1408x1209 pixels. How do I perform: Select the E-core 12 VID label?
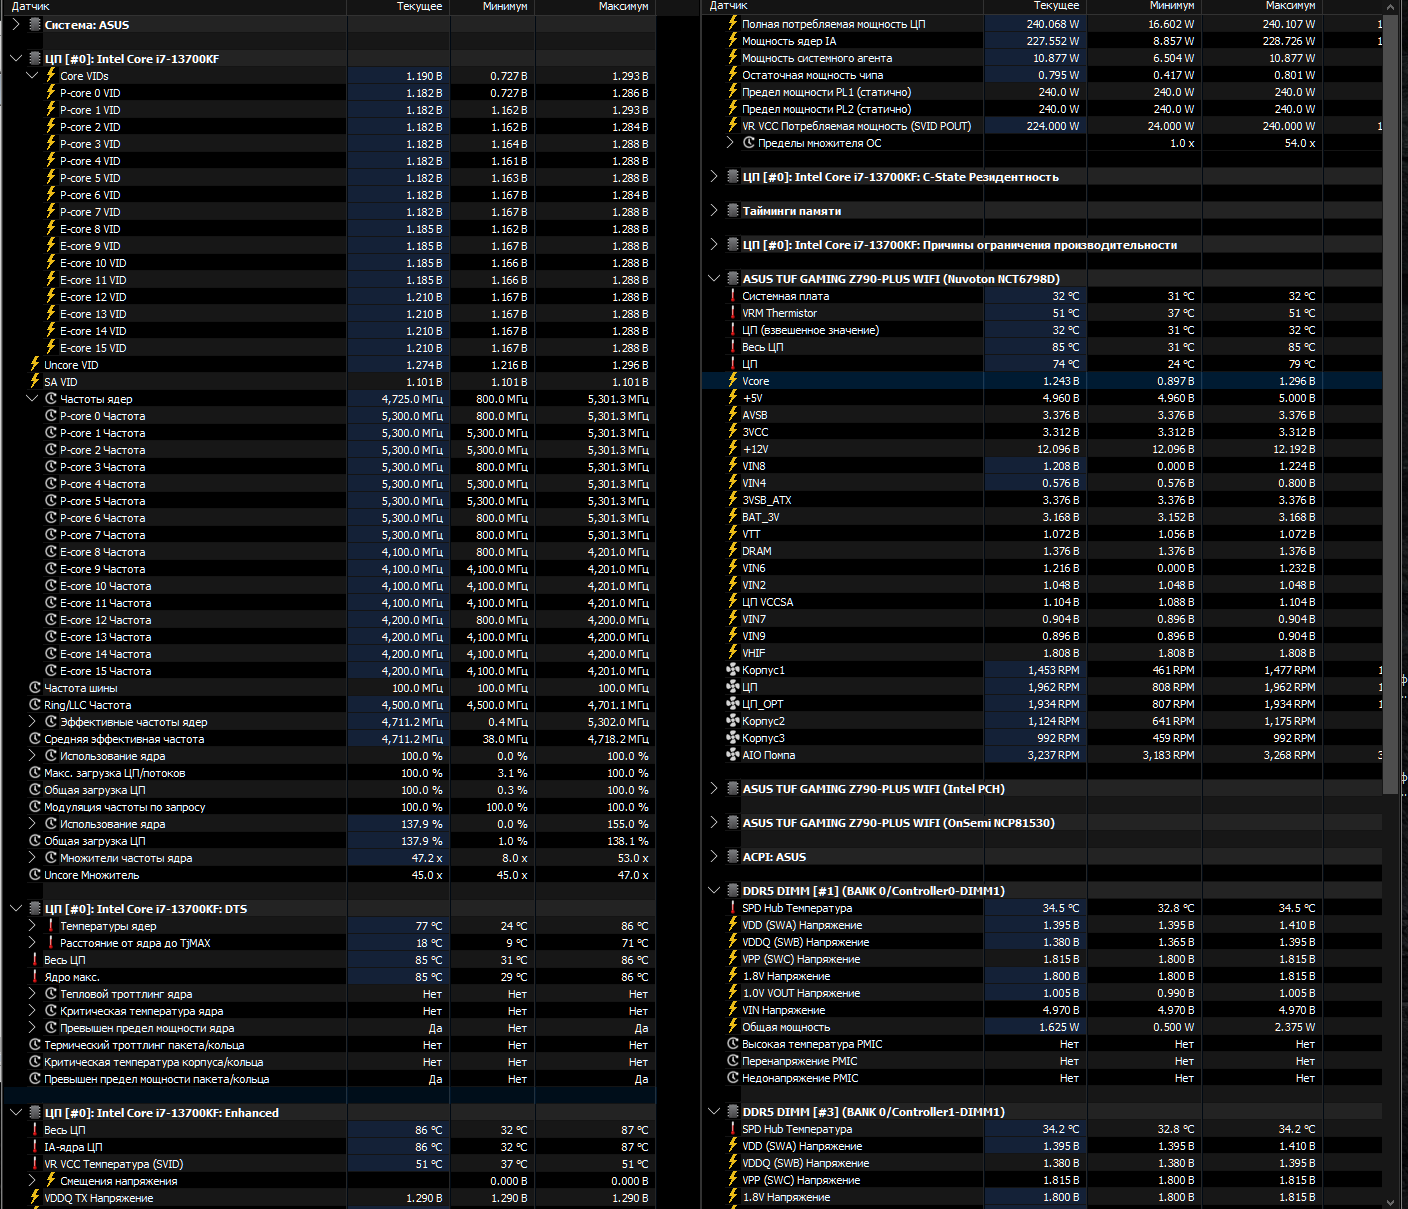point(93,297)
